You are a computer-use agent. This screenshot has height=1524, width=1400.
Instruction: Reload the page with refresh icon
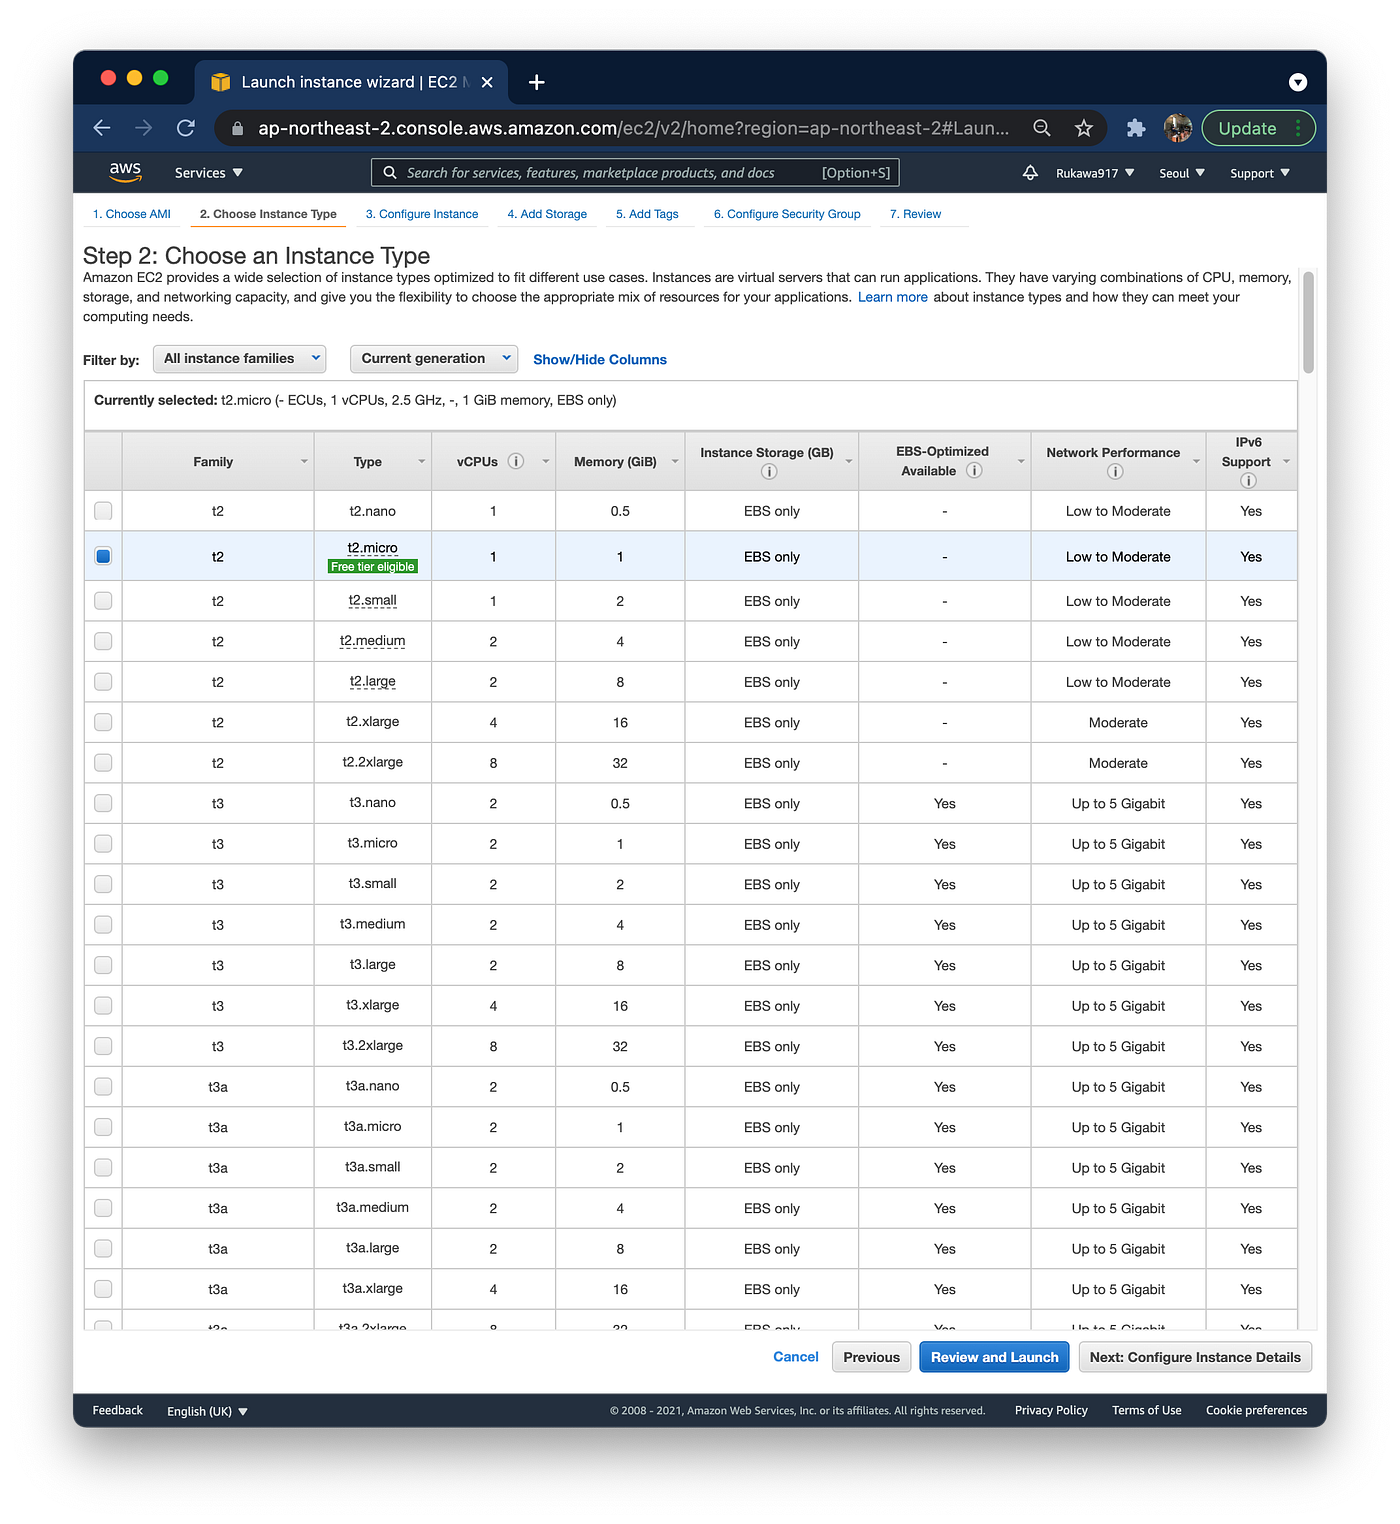pos(186,128)
